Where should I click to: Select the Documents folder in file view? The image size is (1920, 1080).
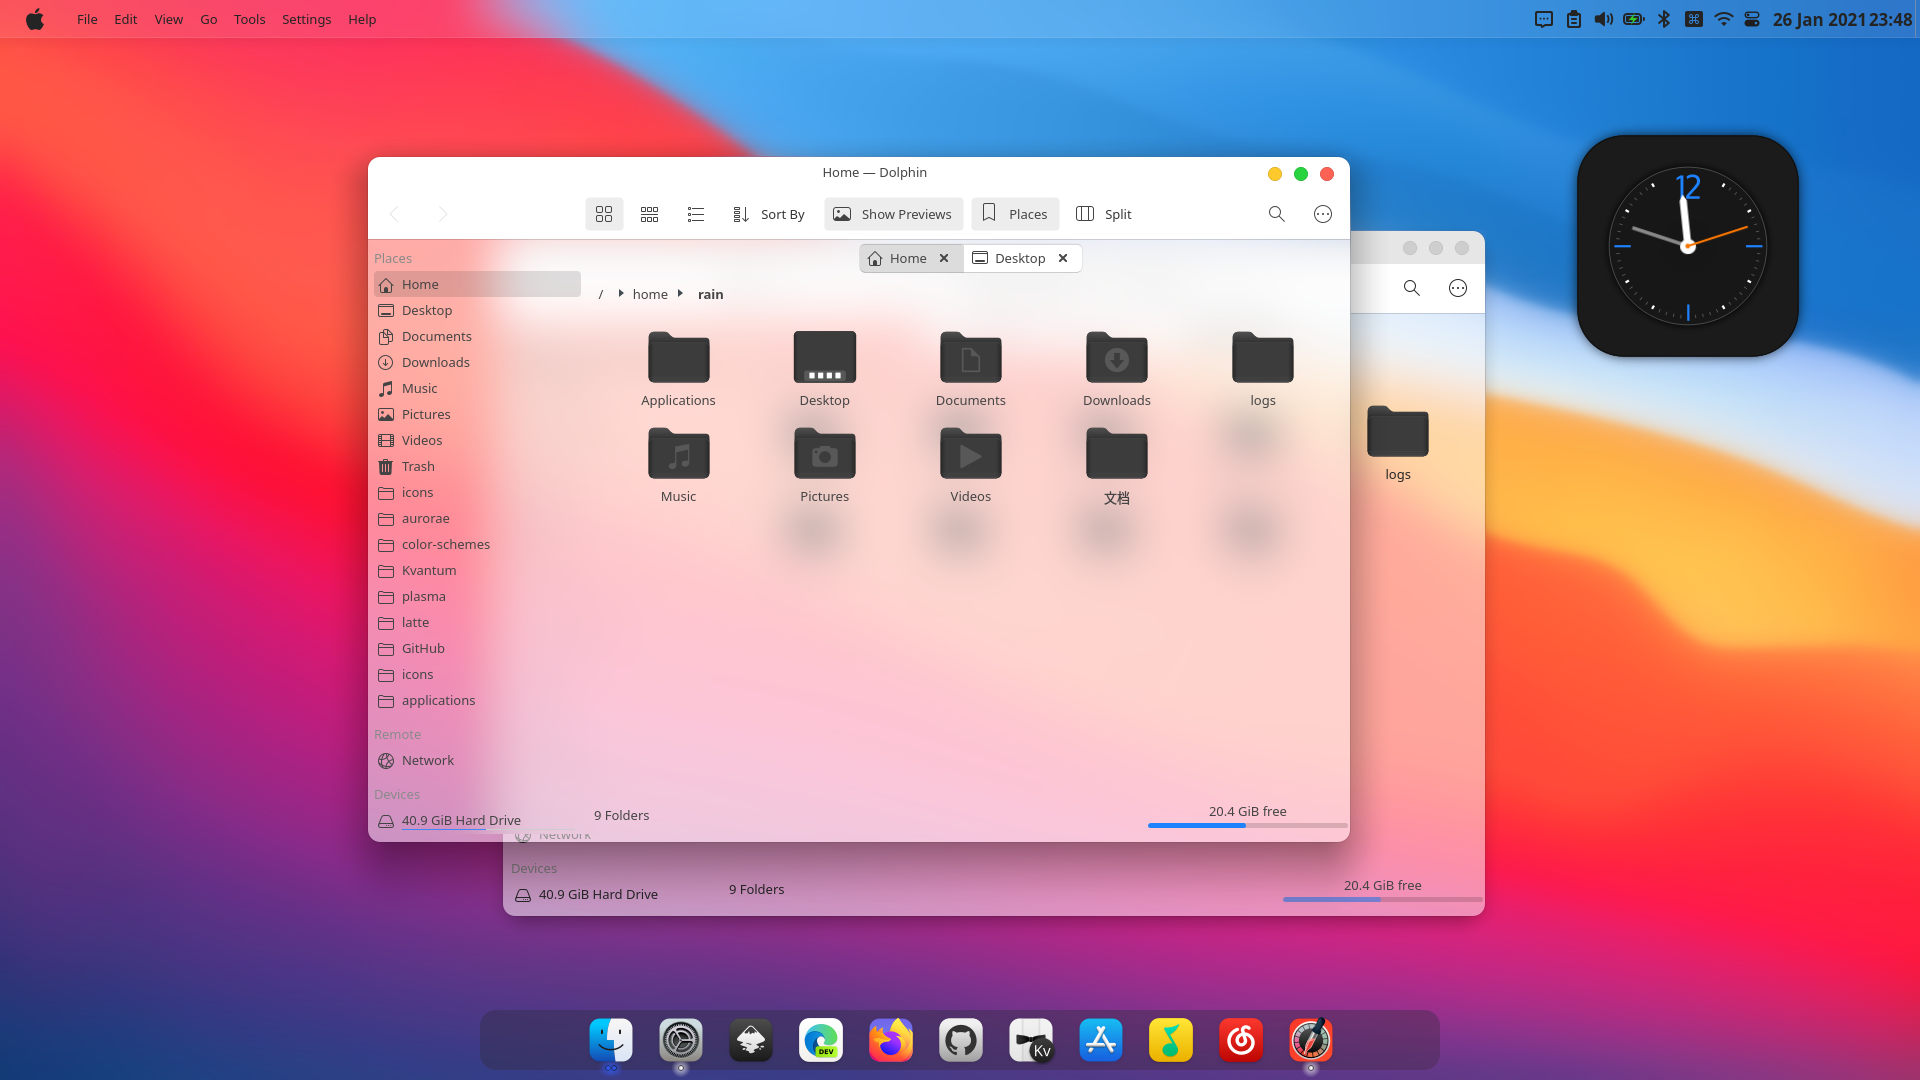(x=971, y=369)
